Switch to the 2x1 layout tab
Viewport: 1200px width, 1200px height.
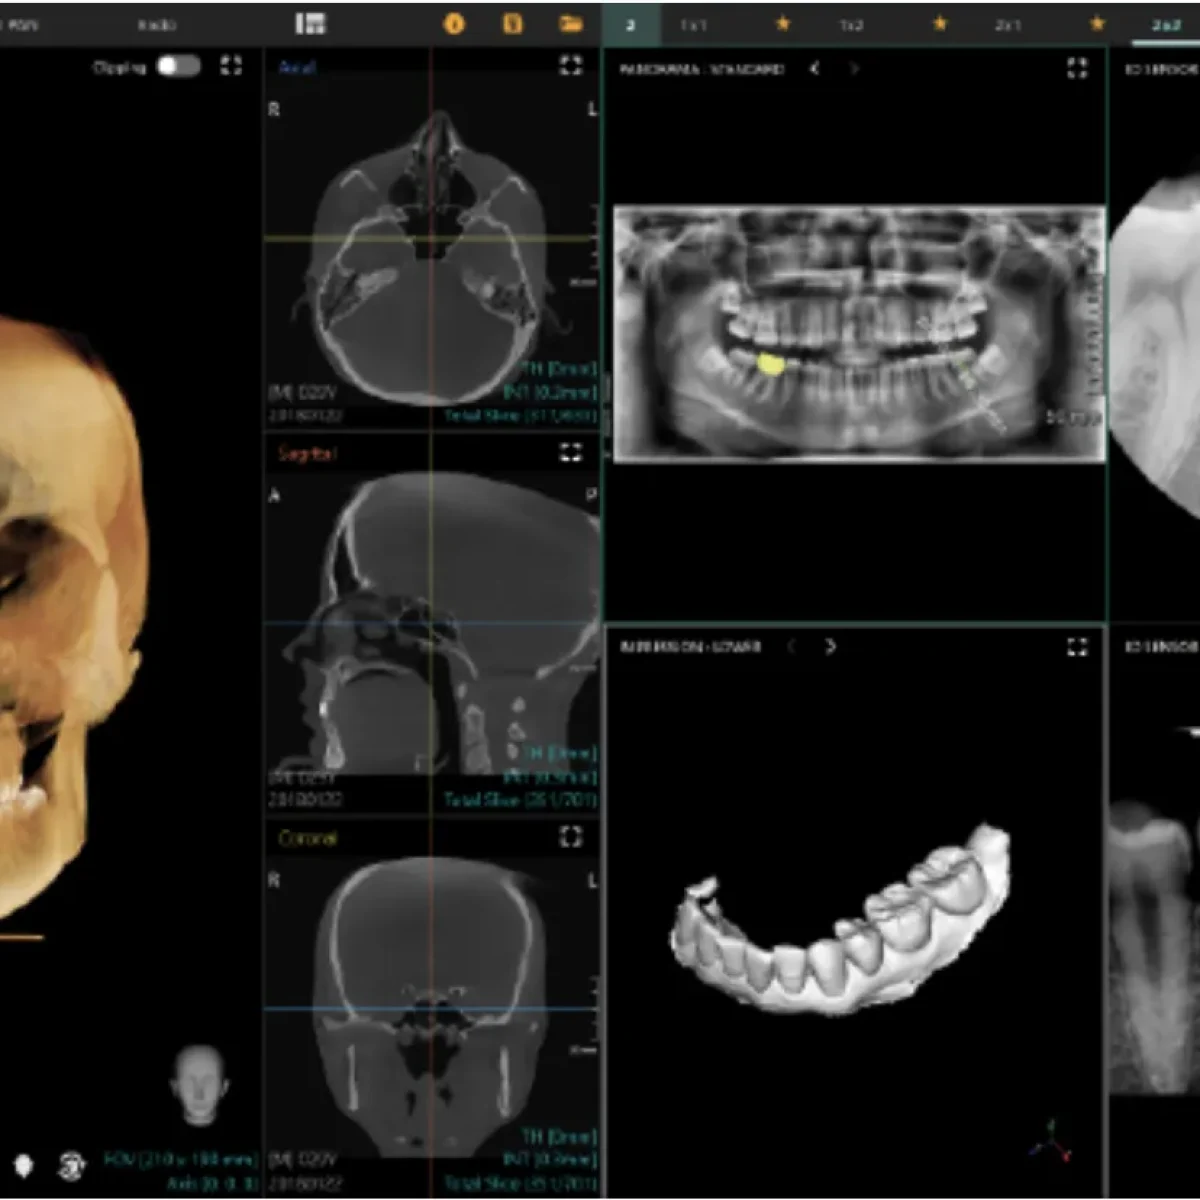[x=1008, y=24]
